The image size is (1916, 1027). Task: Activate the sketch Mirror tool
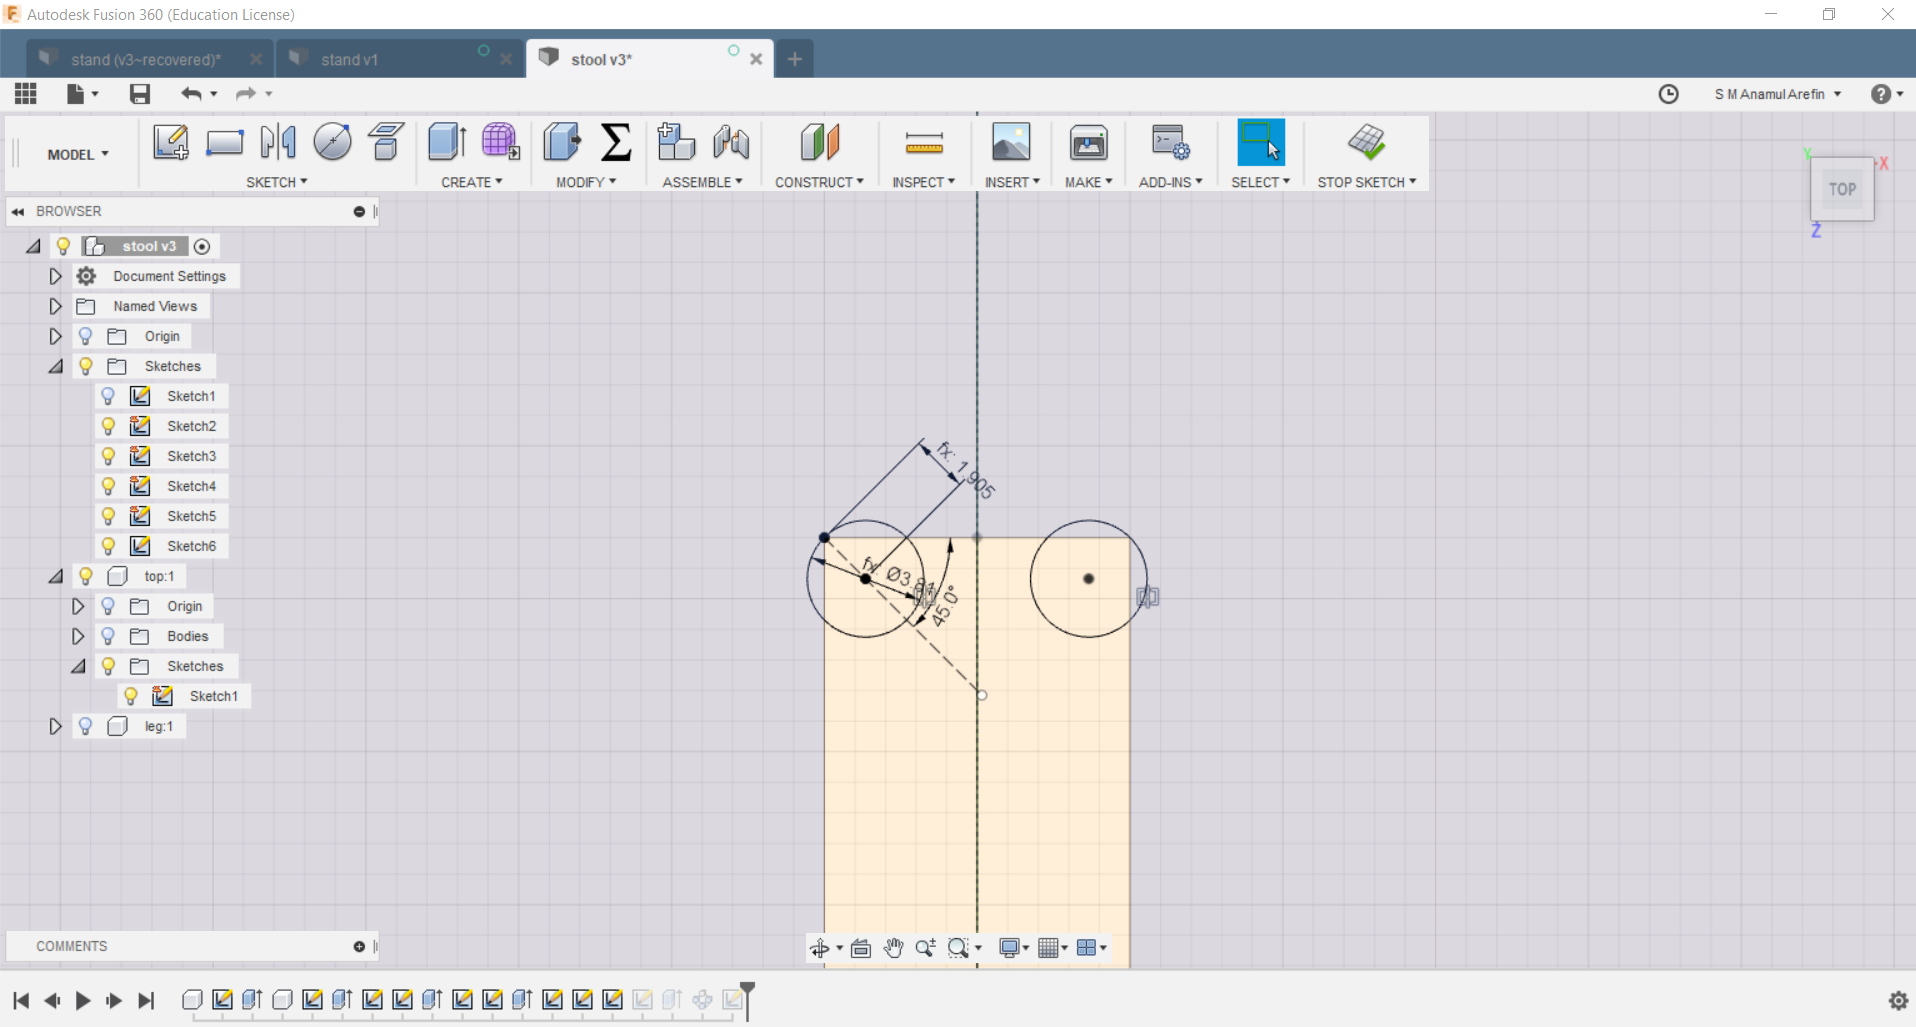(x=278, y=143)
